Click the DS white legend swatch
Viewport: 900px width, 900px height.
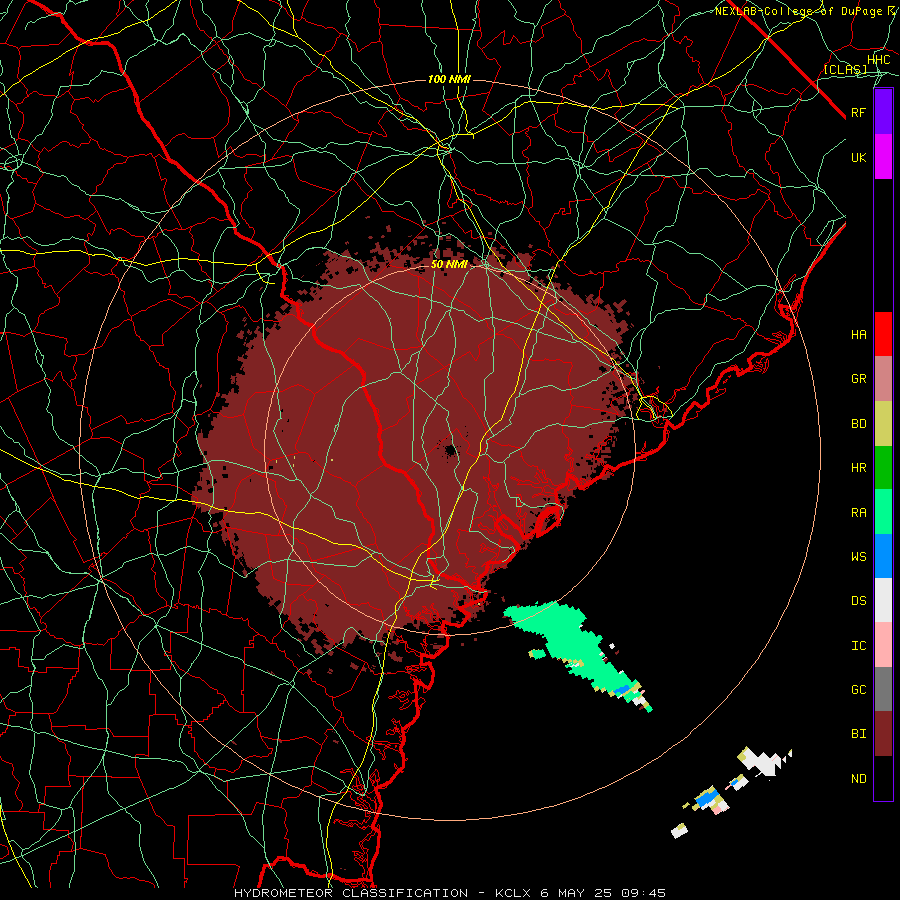(x=883, y=600)
